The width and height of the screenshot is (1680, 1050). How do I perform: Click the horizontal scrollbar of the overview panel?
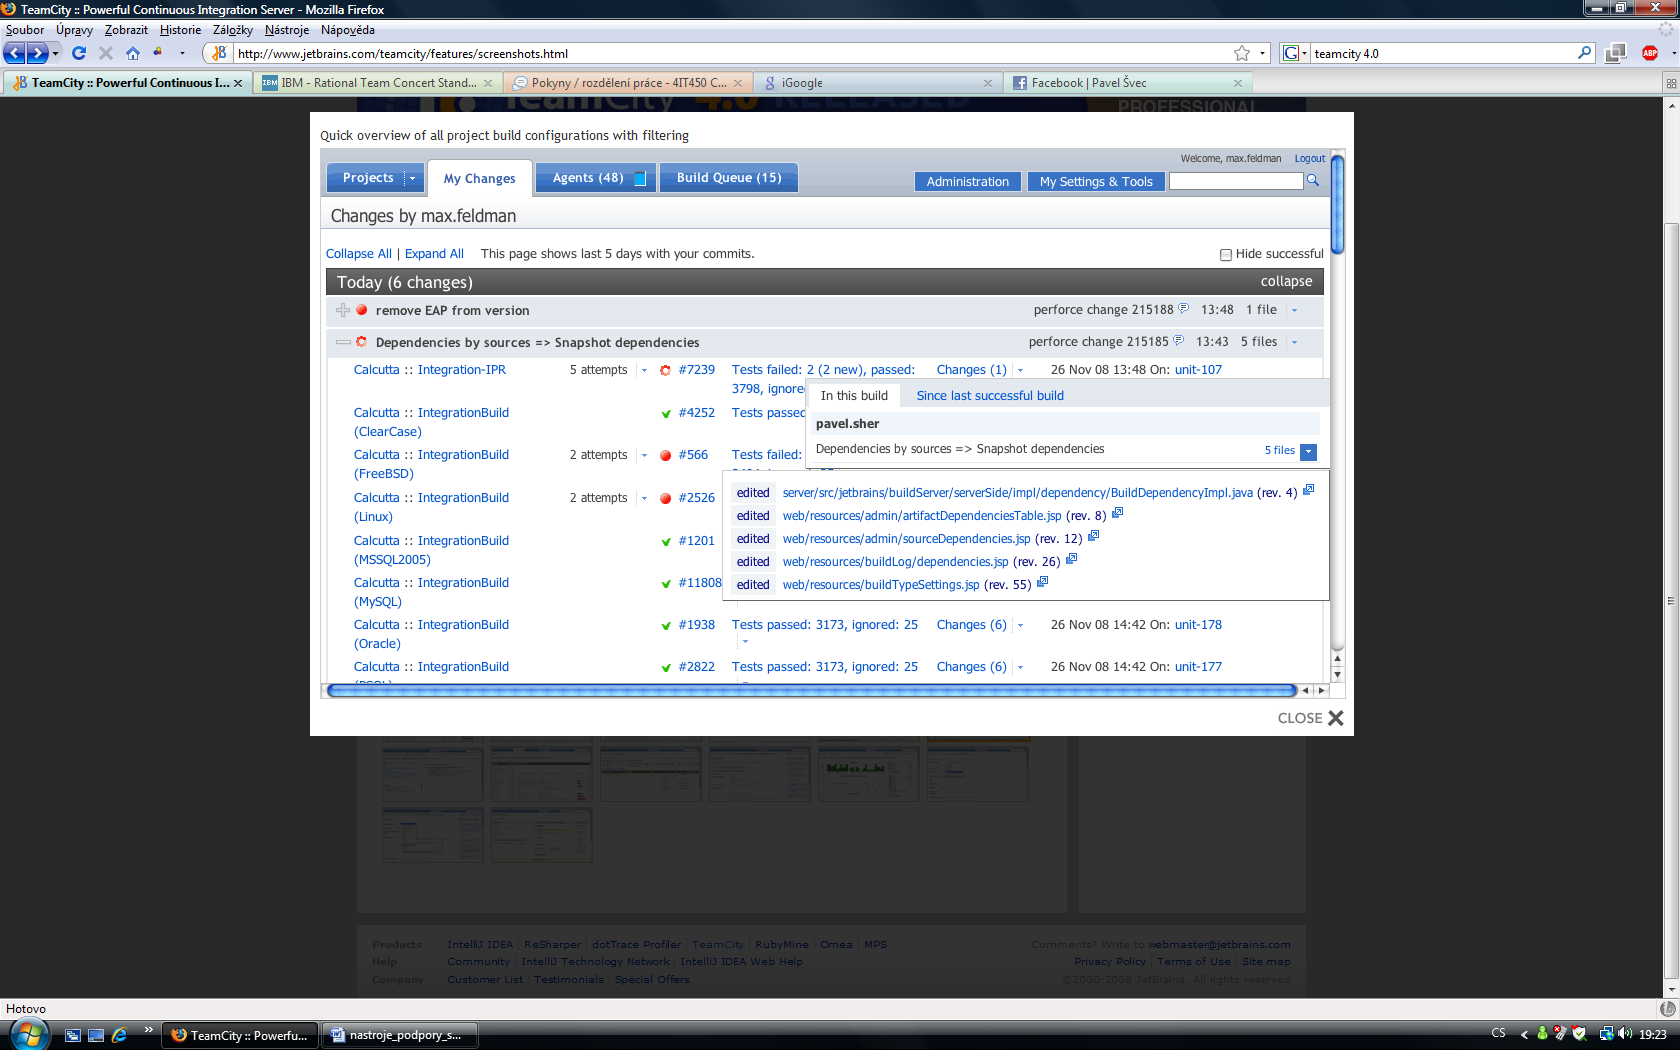[x=812, y=690]
